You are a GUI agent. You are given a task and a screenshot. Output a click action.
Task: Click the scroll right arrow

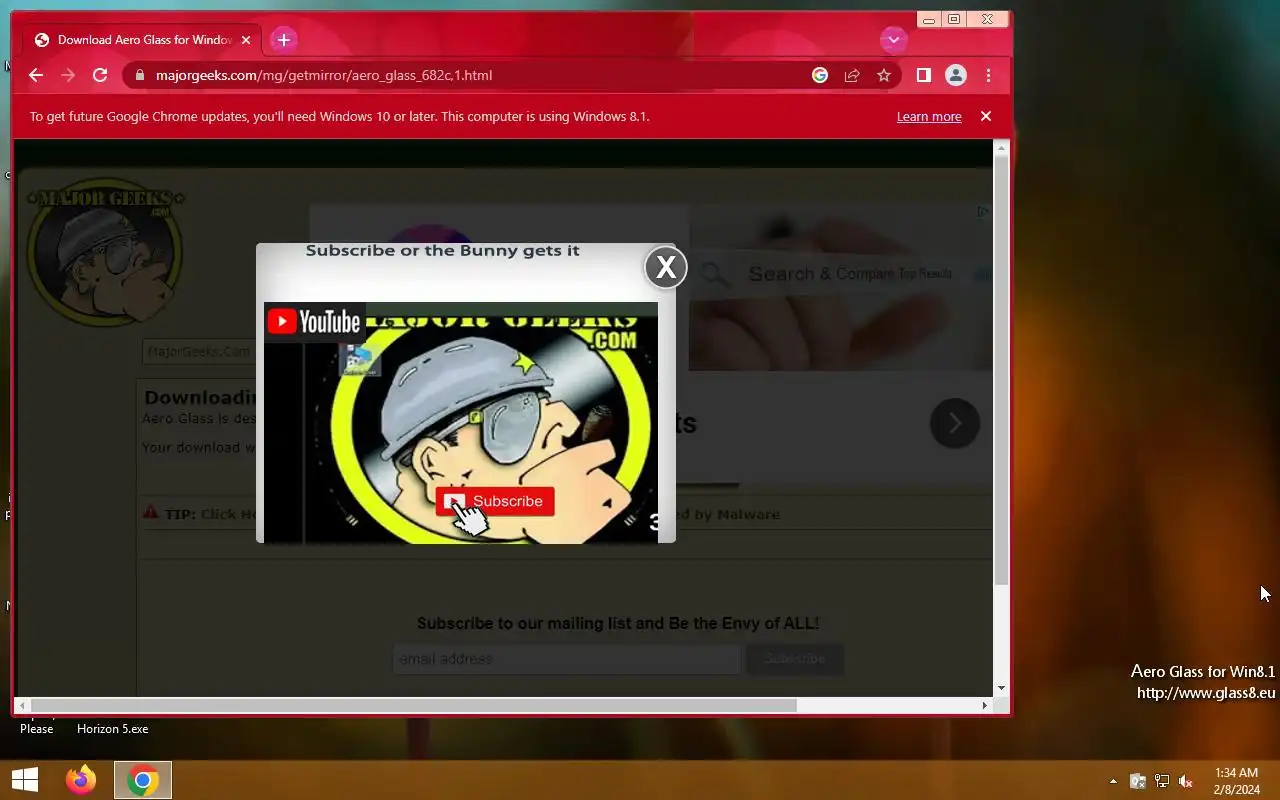click(x=985, y=705)
